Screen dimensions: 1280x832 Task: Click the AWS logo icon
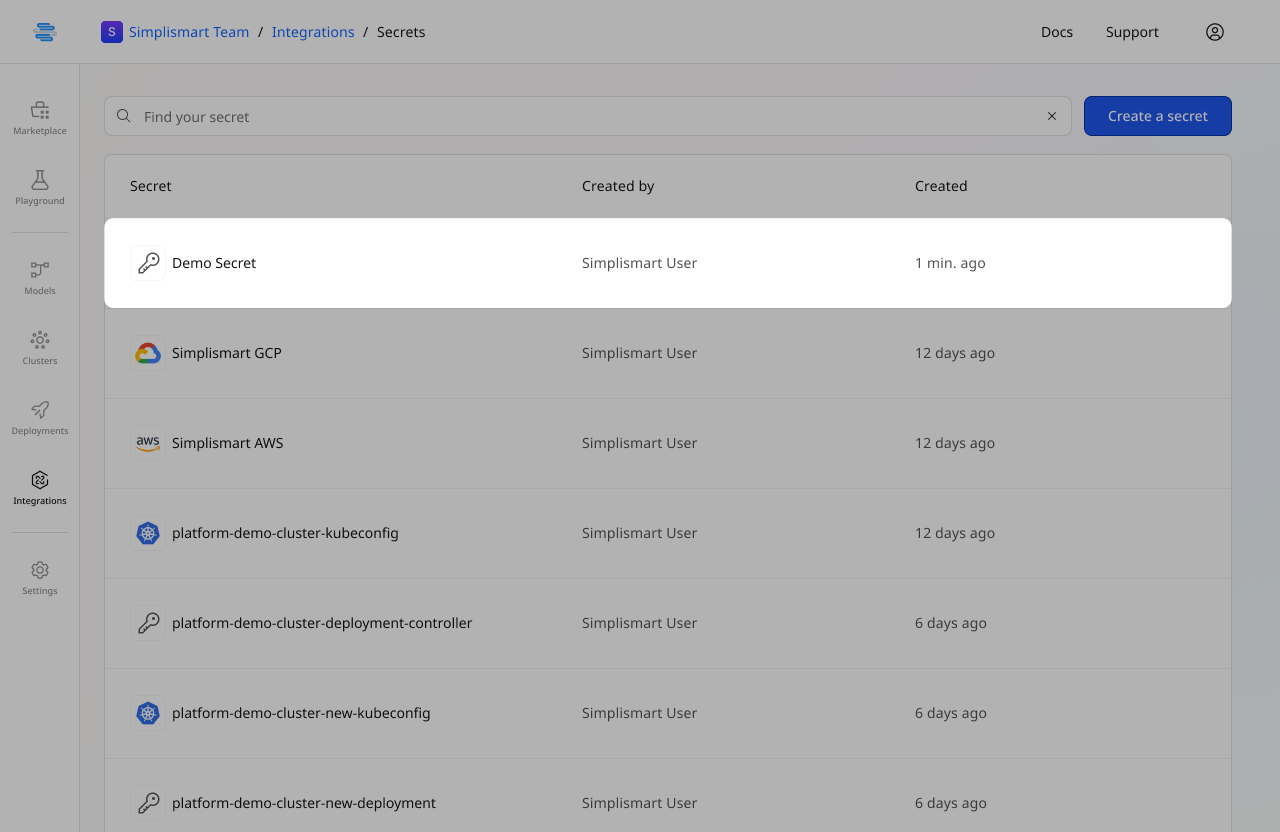point(148,443)
